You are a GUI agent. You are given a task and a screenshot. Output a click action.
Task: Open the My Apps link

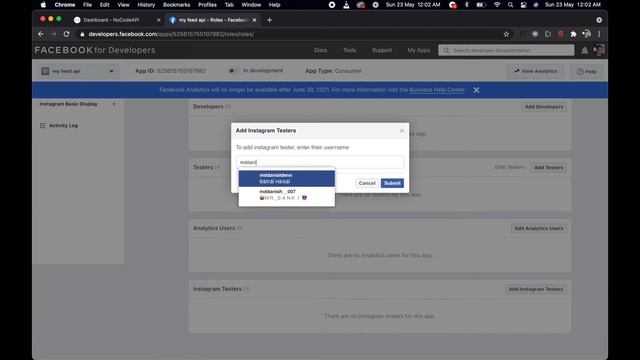click(419, 50)
